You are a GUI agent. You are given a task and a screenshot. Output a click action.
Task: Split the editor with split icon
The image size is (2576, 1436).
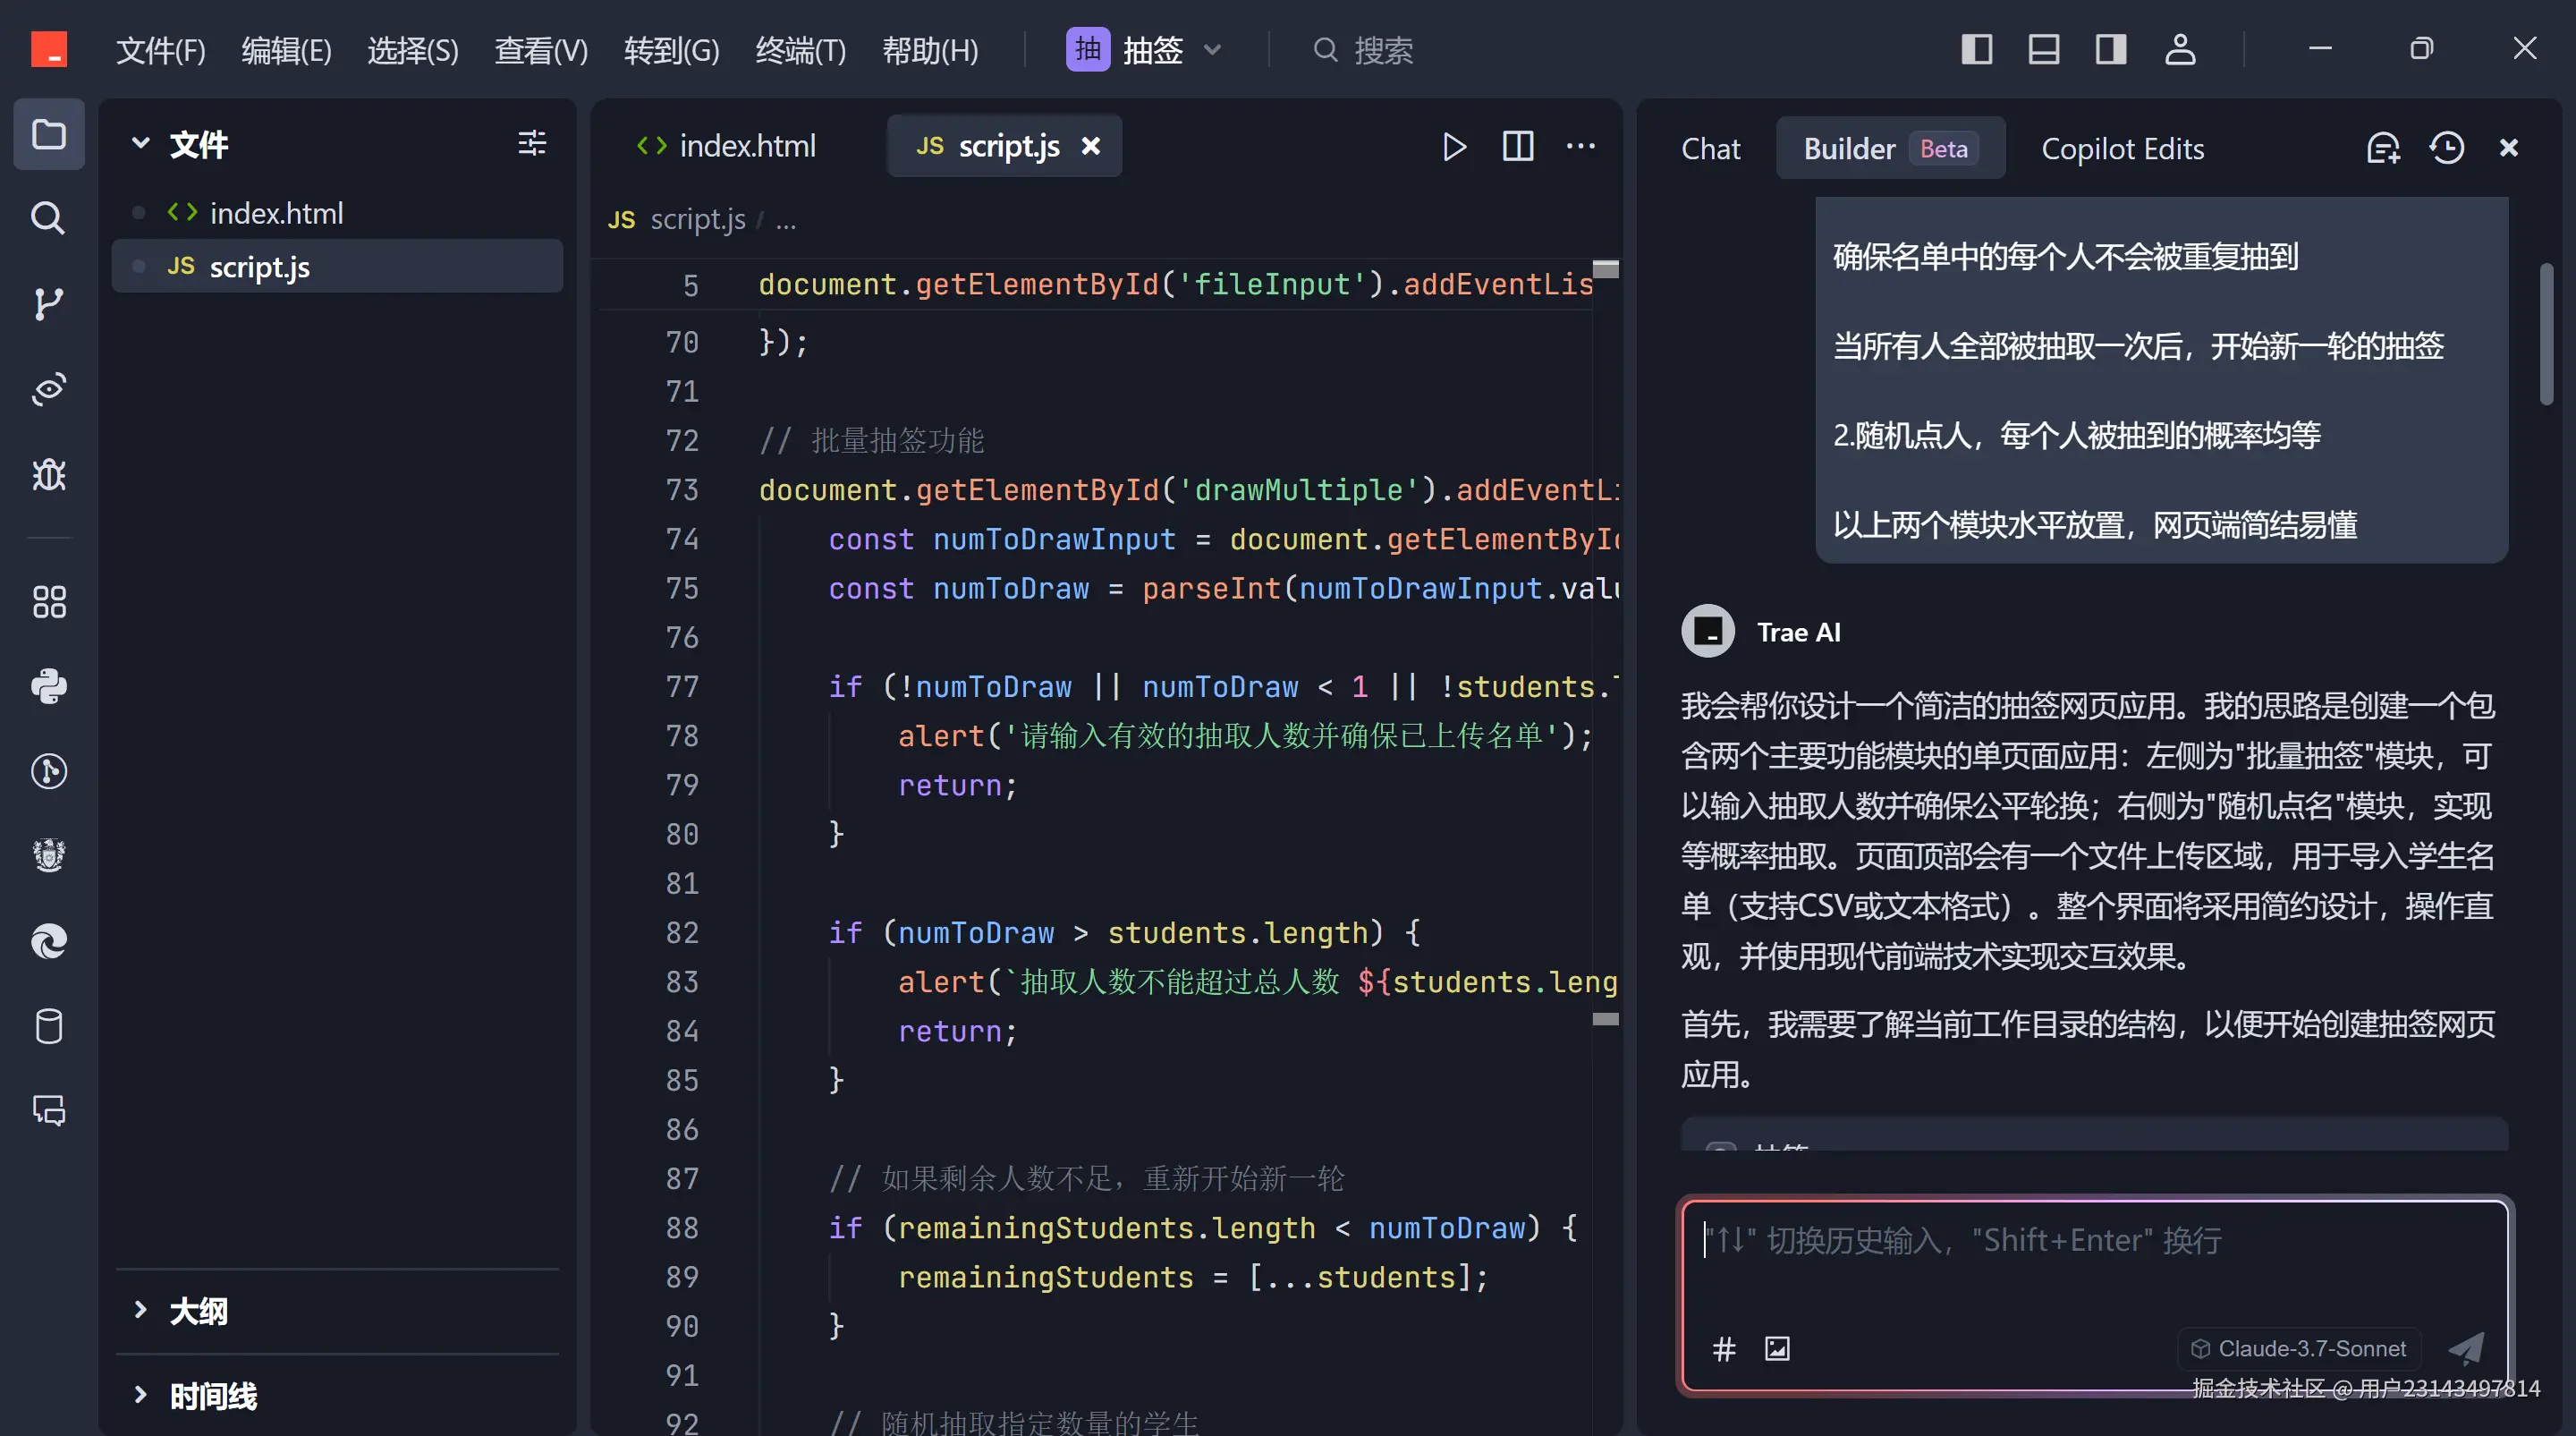point(1517,147)
